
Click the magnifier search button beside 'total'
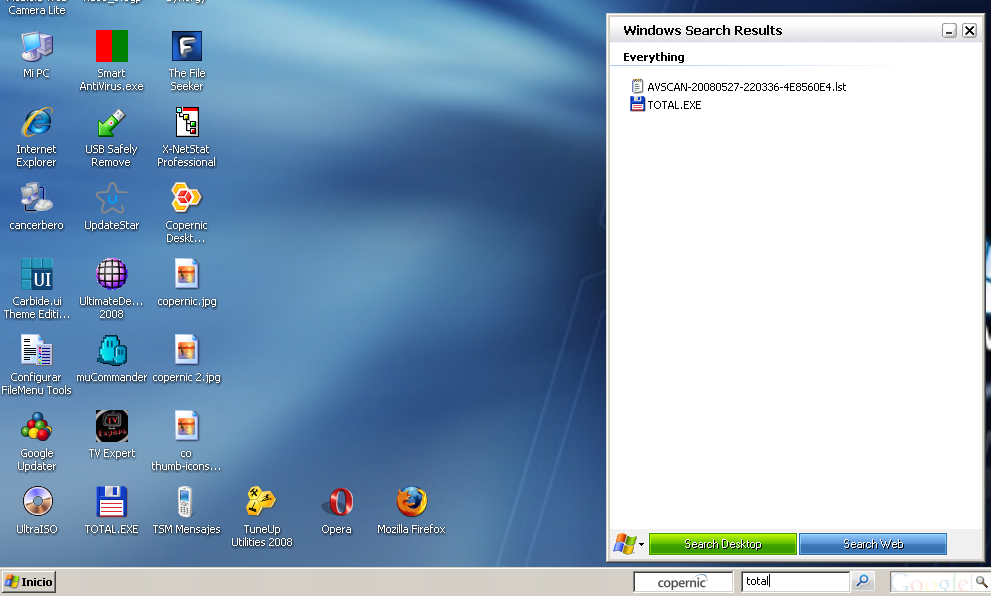[862, 581]
